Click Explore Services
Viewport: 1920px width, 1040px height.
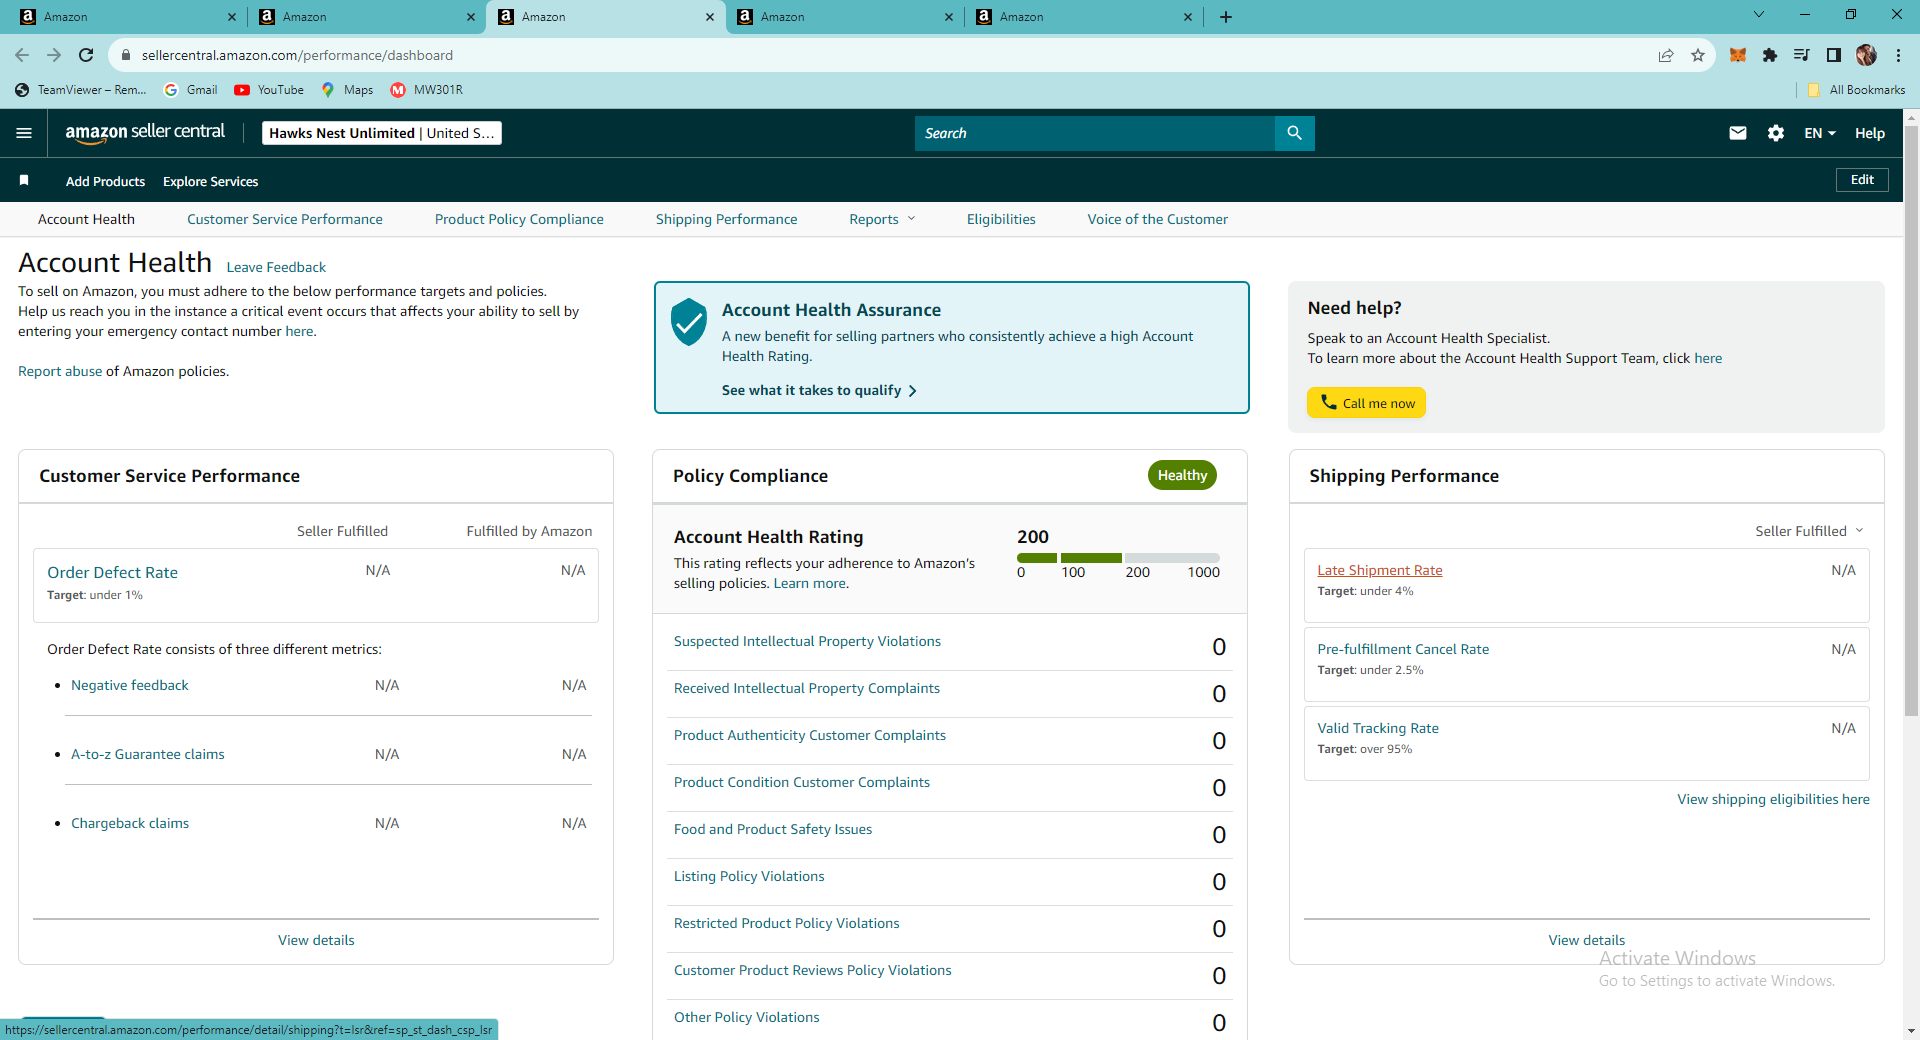pyautogui.click(x=211, y=181)
